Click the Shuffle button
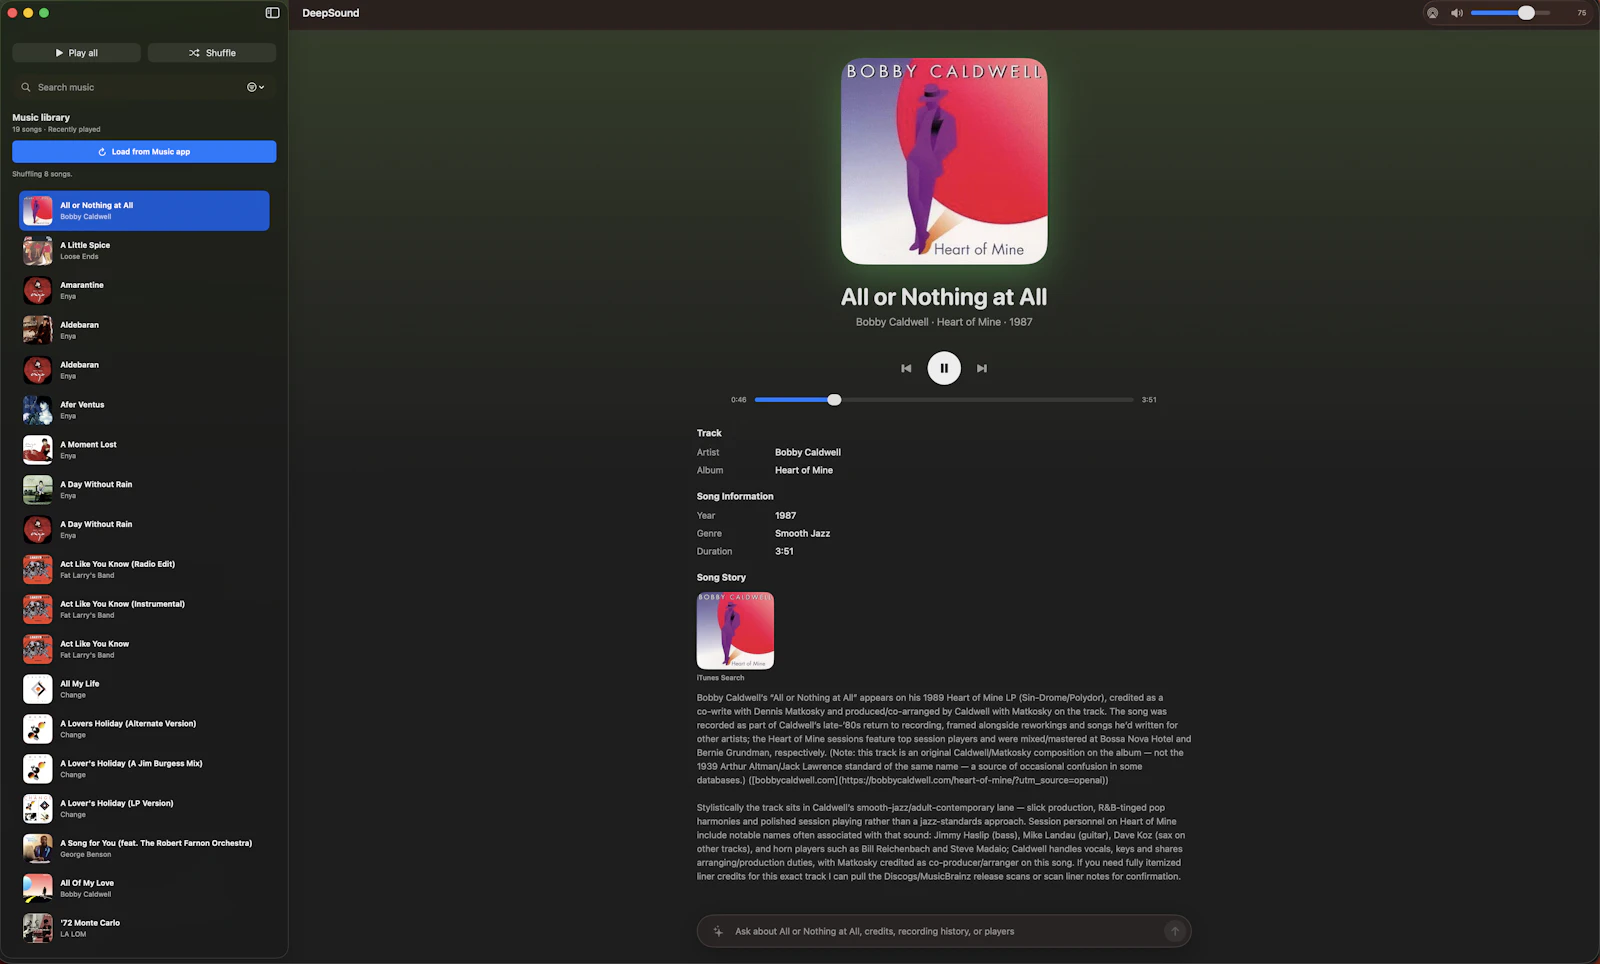1600x964 pixels. pyautogui.click(x=212, y=53)
